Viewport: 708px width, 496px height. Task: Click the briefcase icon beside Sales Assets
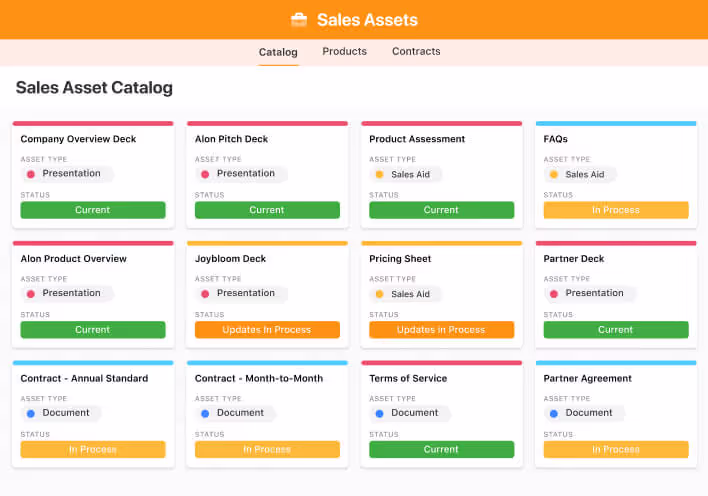click(x=299, y=20)
